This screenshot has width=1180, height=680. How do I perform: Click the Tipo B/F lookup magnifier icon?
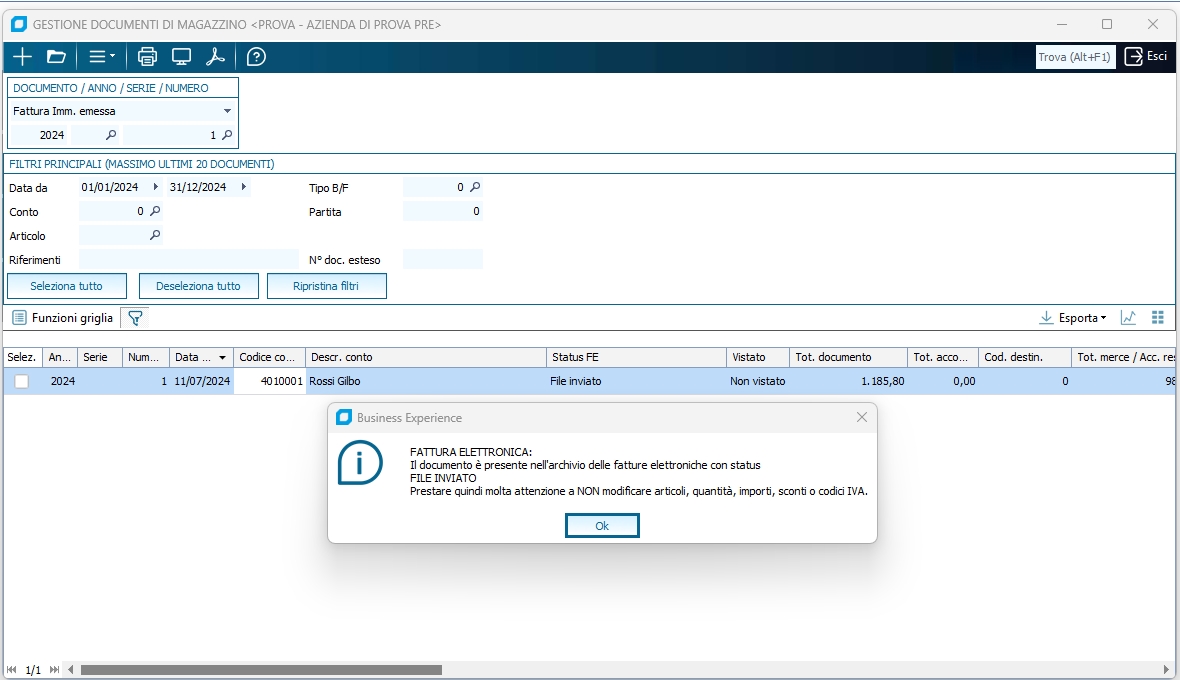tap(475, 187)
